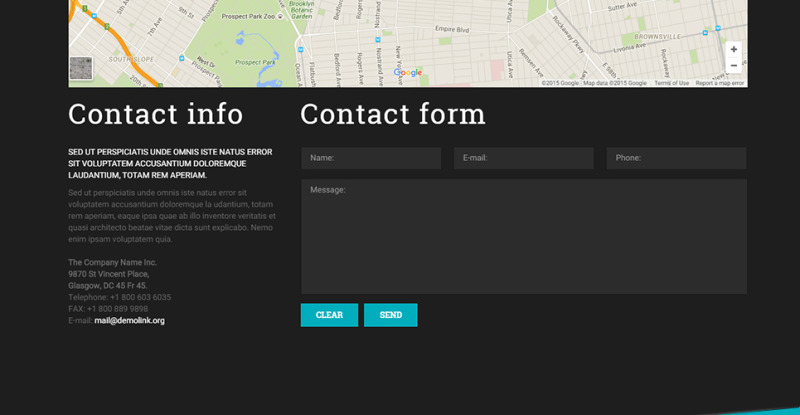Viewport: 800px width, 415px height.
Task: Click the Empire Blvd street label
Action: pos(452,29)
